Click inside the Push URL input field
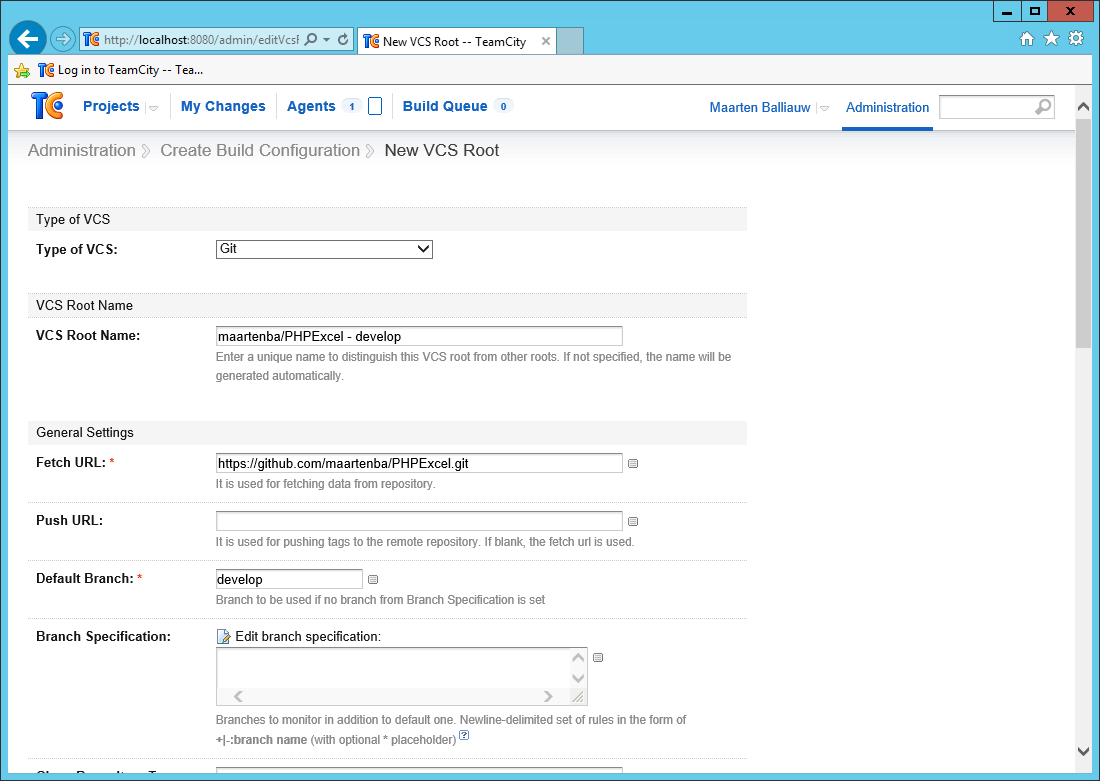Screen dimensions: 1100x781 click(418, 520)
